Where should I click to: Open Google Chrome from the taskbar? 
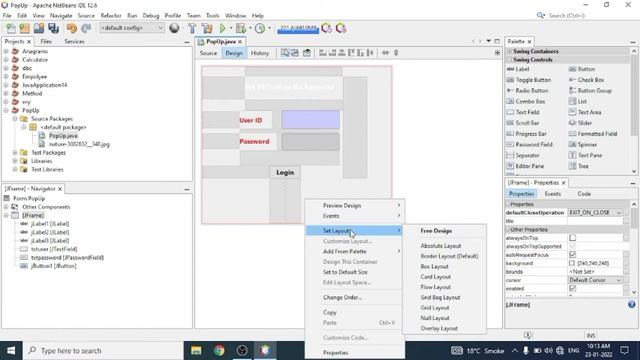pos(219,351)
